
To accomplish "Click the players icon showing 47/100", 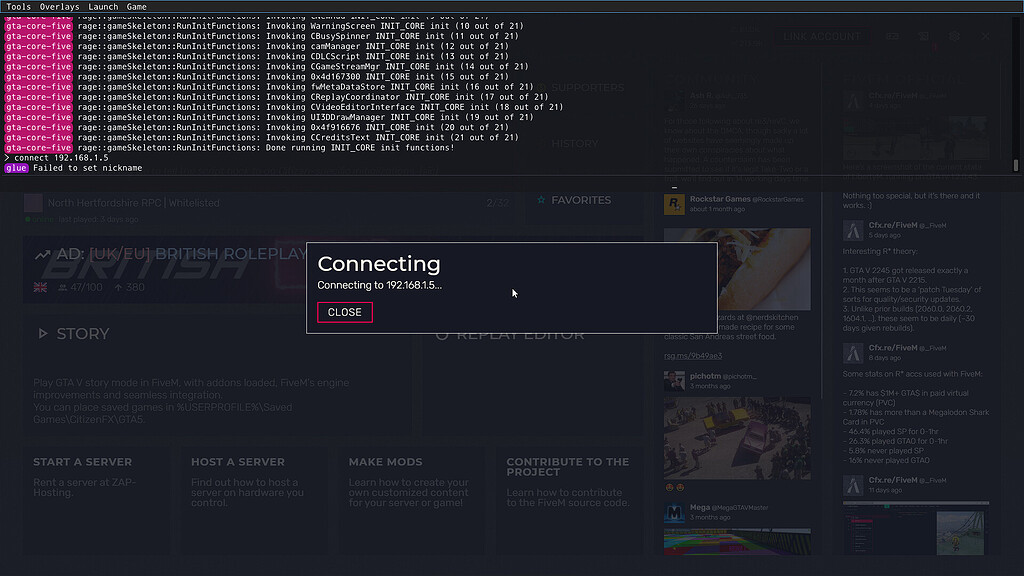I will click(x=63, y=287).
